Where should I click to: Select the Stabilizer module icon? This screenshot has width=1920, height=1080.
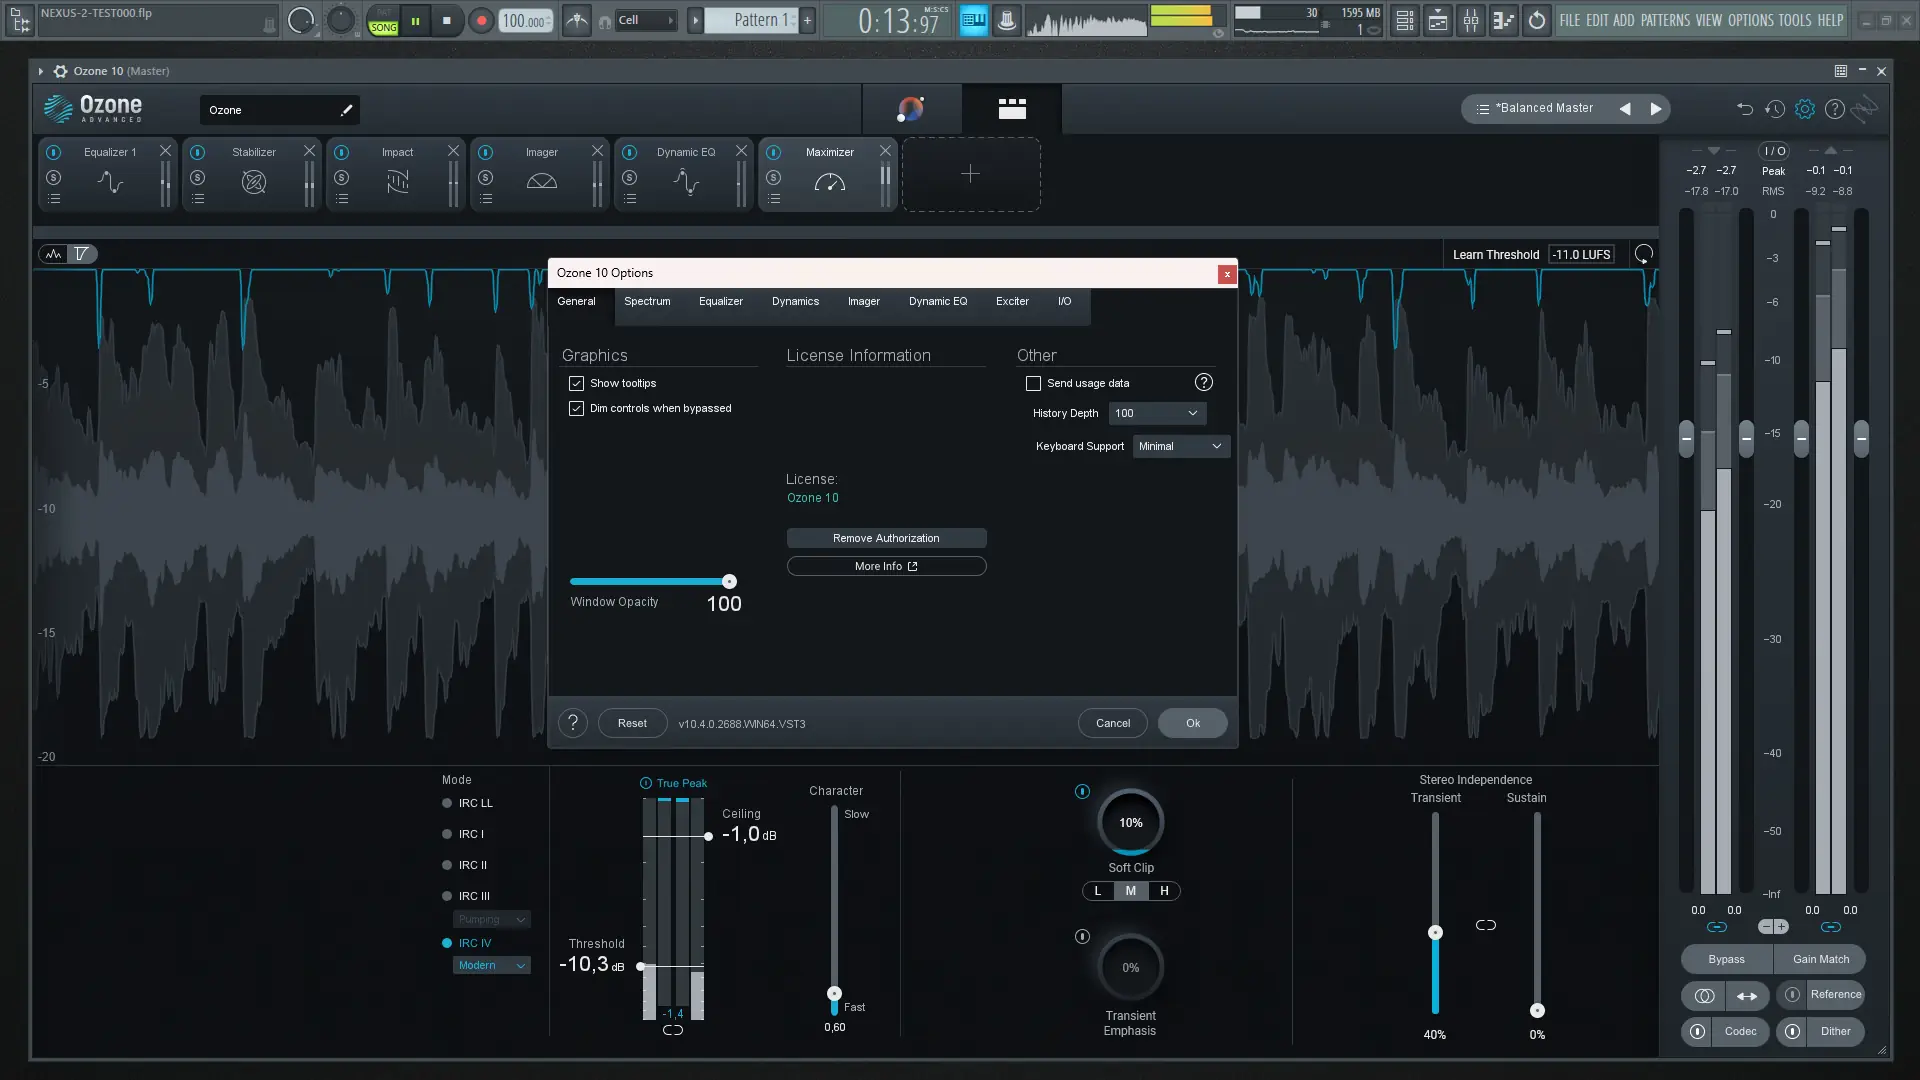[253, 182]
